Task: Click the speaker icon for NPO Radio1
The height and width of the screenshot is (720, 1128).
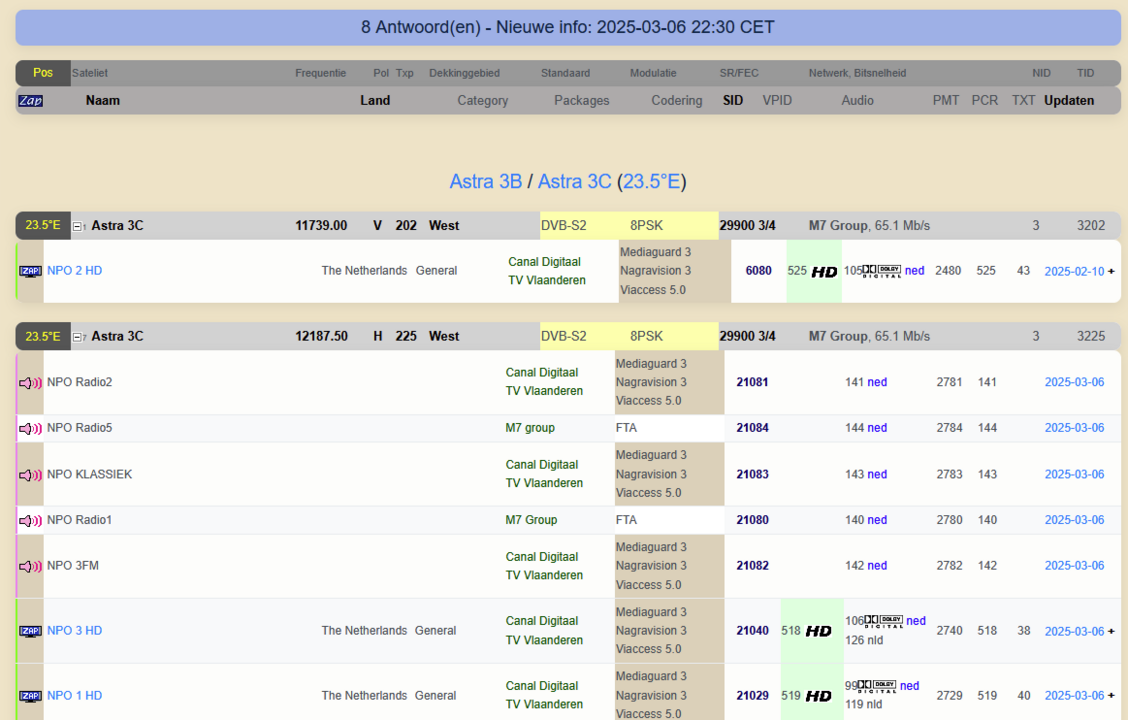Action: 30,520
